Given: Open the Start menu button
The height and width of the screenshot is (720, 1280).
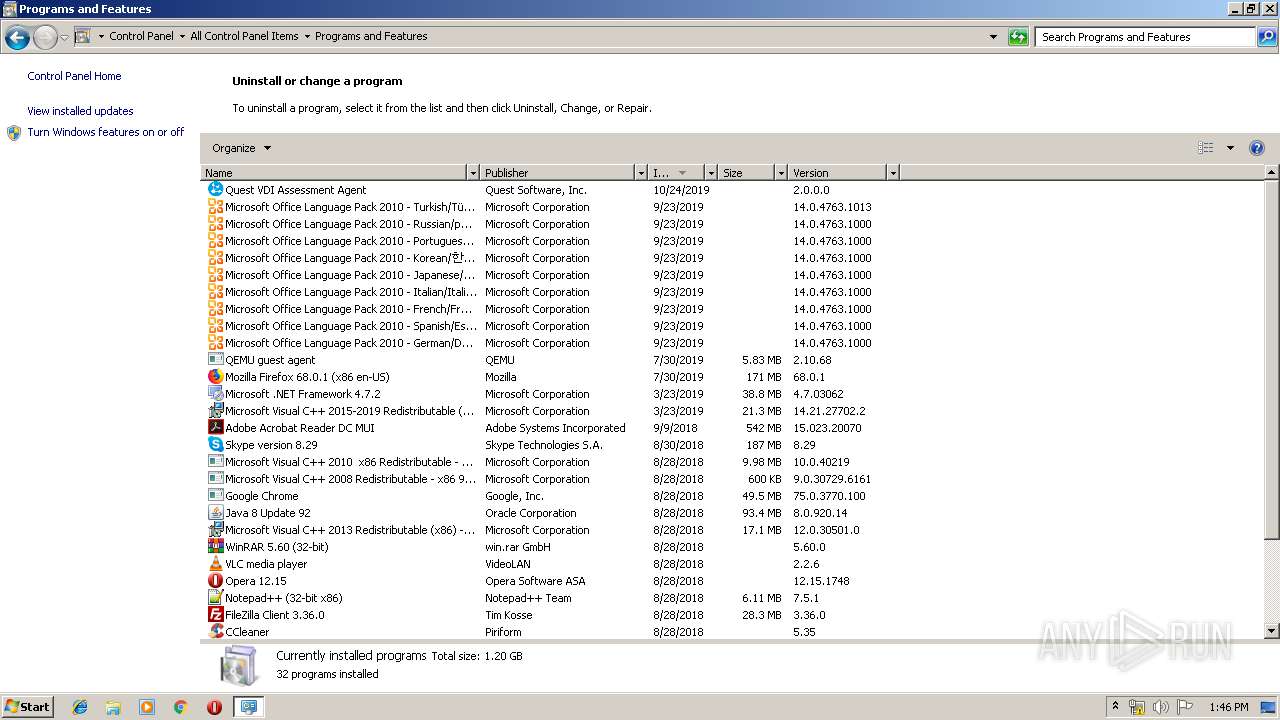Looking at the screenshot, I should click(x=27, y=707).
